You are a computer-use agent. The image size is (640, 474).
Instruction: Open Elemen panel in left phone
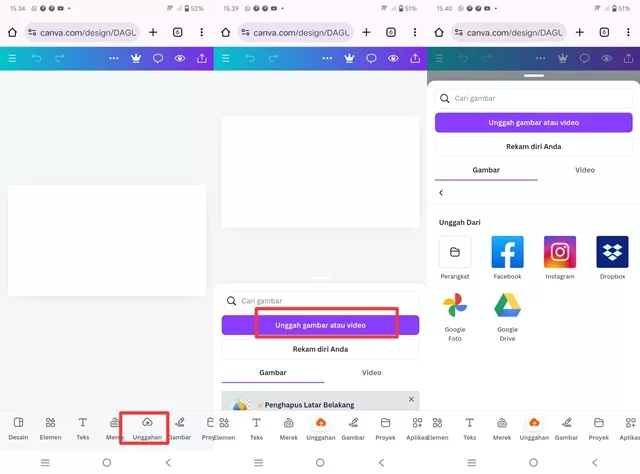pyautogui.click(x=50, y=428)
